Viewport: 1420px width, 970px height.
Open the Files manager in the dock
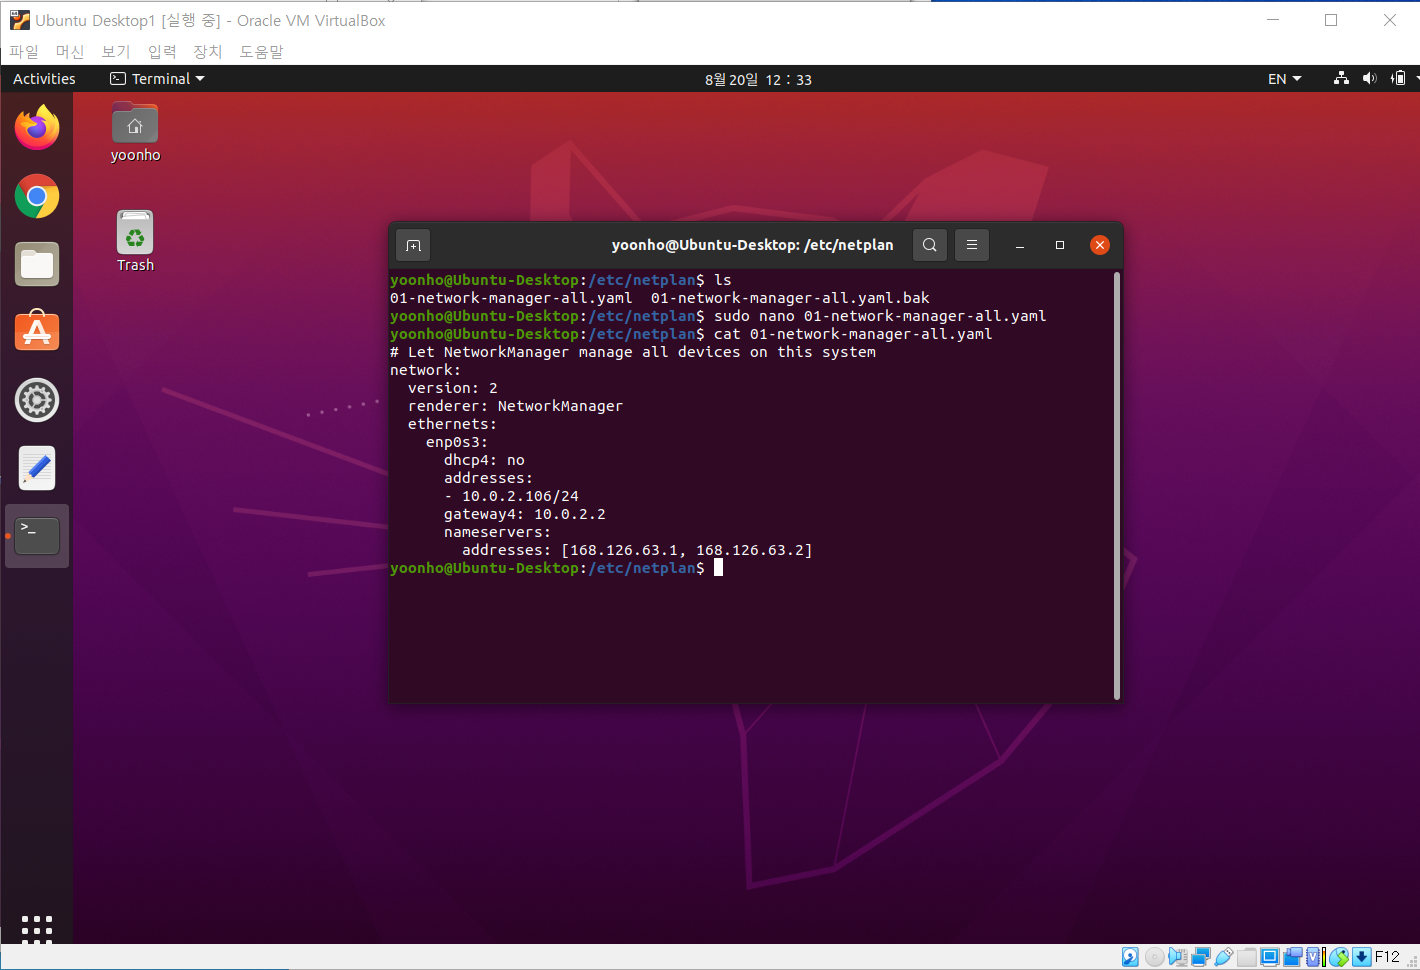37,264
